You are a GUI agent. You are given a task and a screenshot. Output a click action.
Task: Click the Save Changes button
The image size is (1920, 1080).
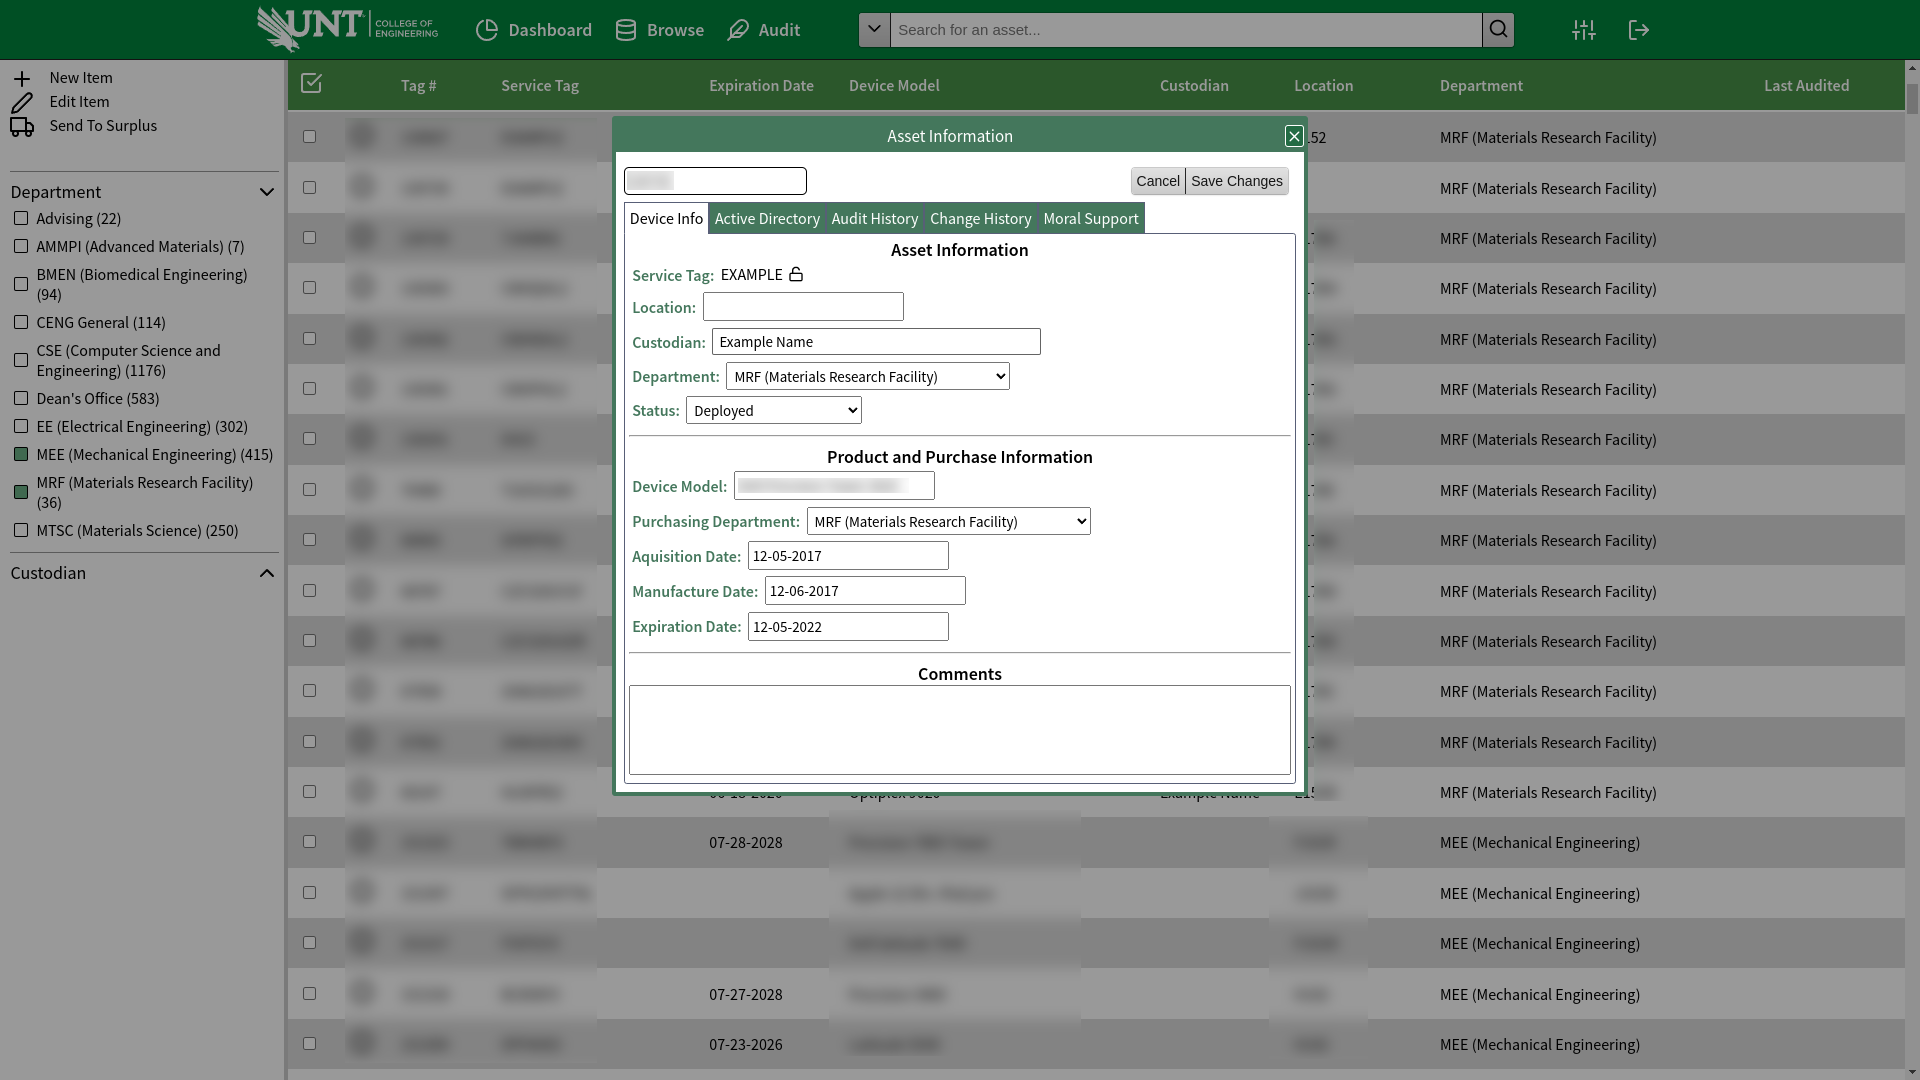1237,181
